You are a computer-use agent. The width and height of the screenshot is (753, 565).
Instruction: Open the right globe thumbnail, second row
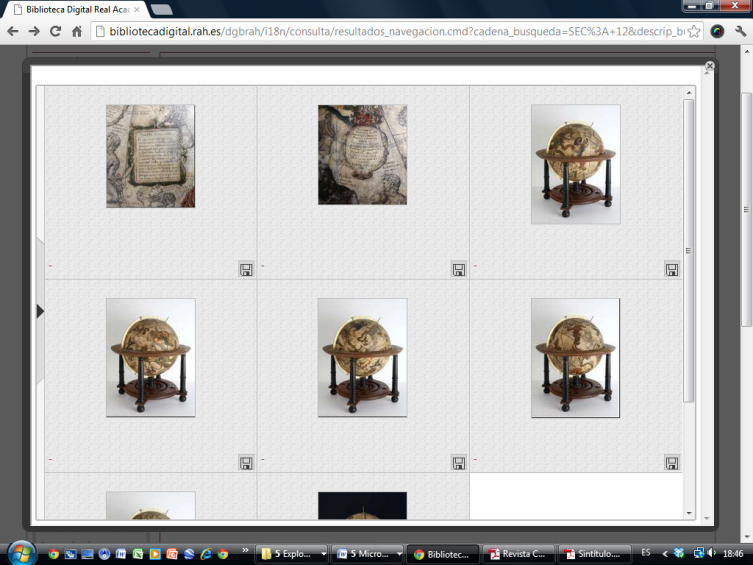click(575, 358)
